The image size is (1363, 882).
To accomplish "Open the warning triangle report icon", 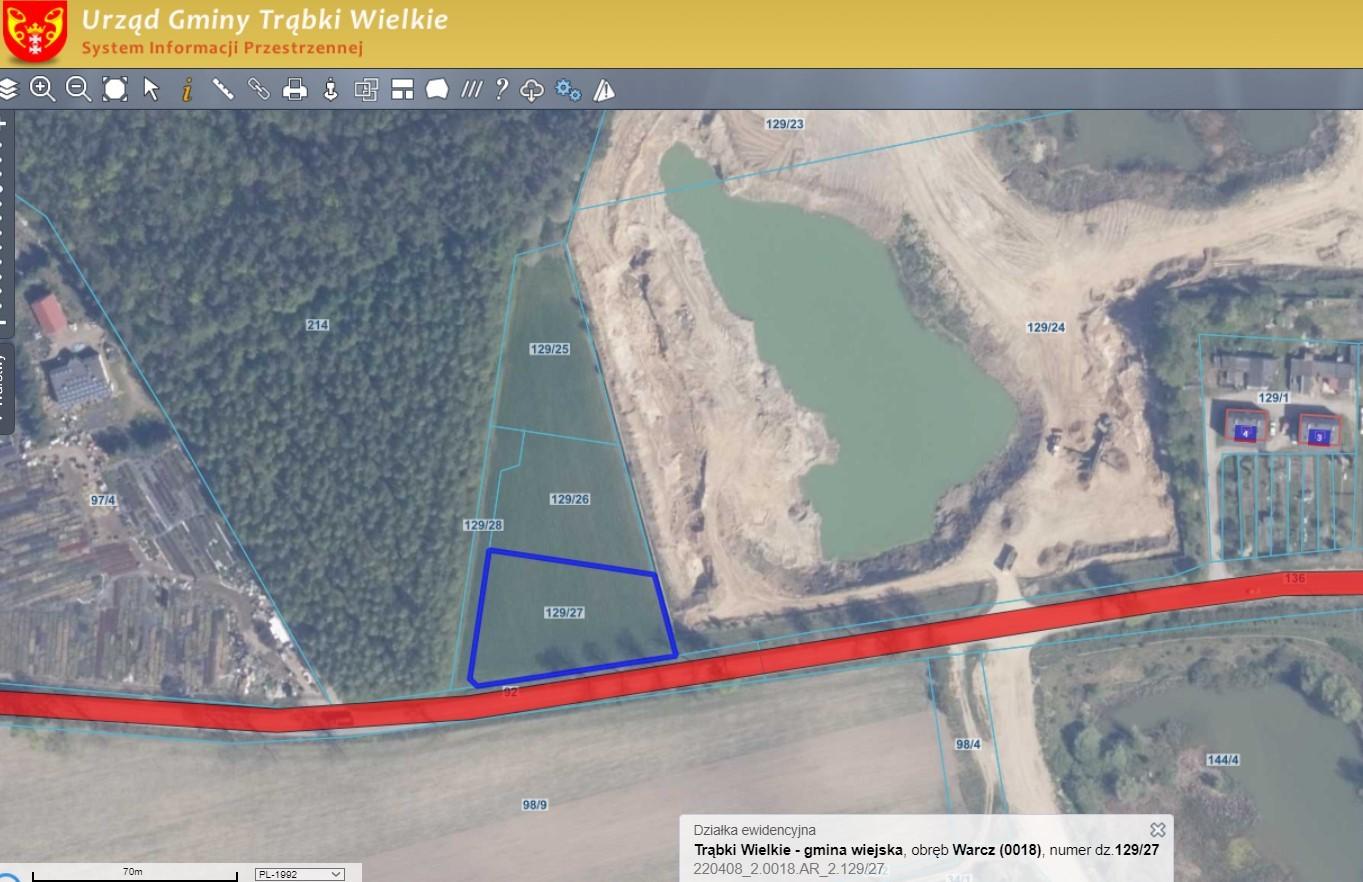I will point(604,90).
